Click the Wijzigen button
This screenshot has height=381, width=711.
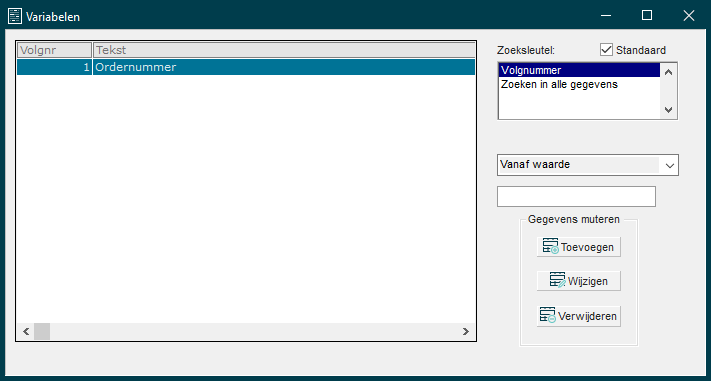point(579,281)
